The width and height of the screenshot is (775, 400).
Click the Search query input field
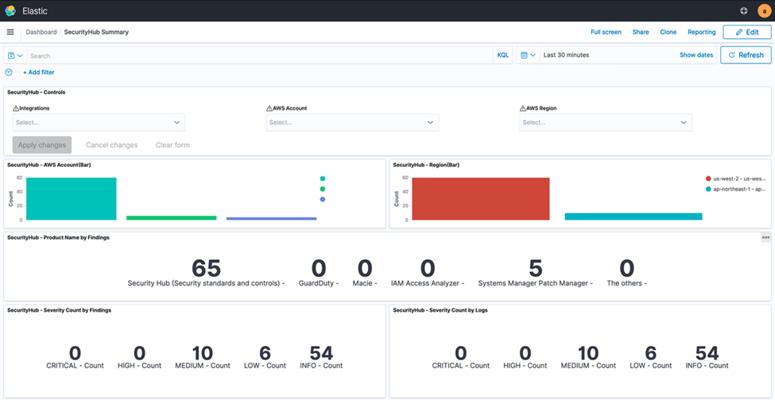click(x=260, y=55)
